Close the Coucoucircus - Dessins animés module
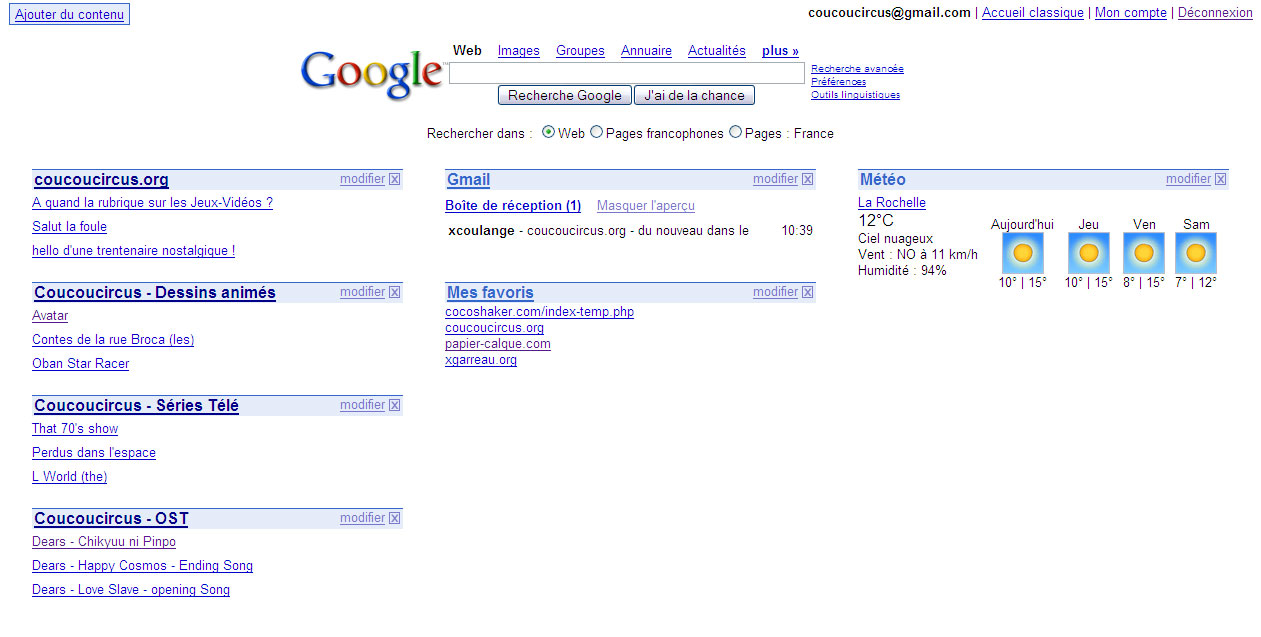Screen dimensions: 1261x637 click(x=394, y=293)
